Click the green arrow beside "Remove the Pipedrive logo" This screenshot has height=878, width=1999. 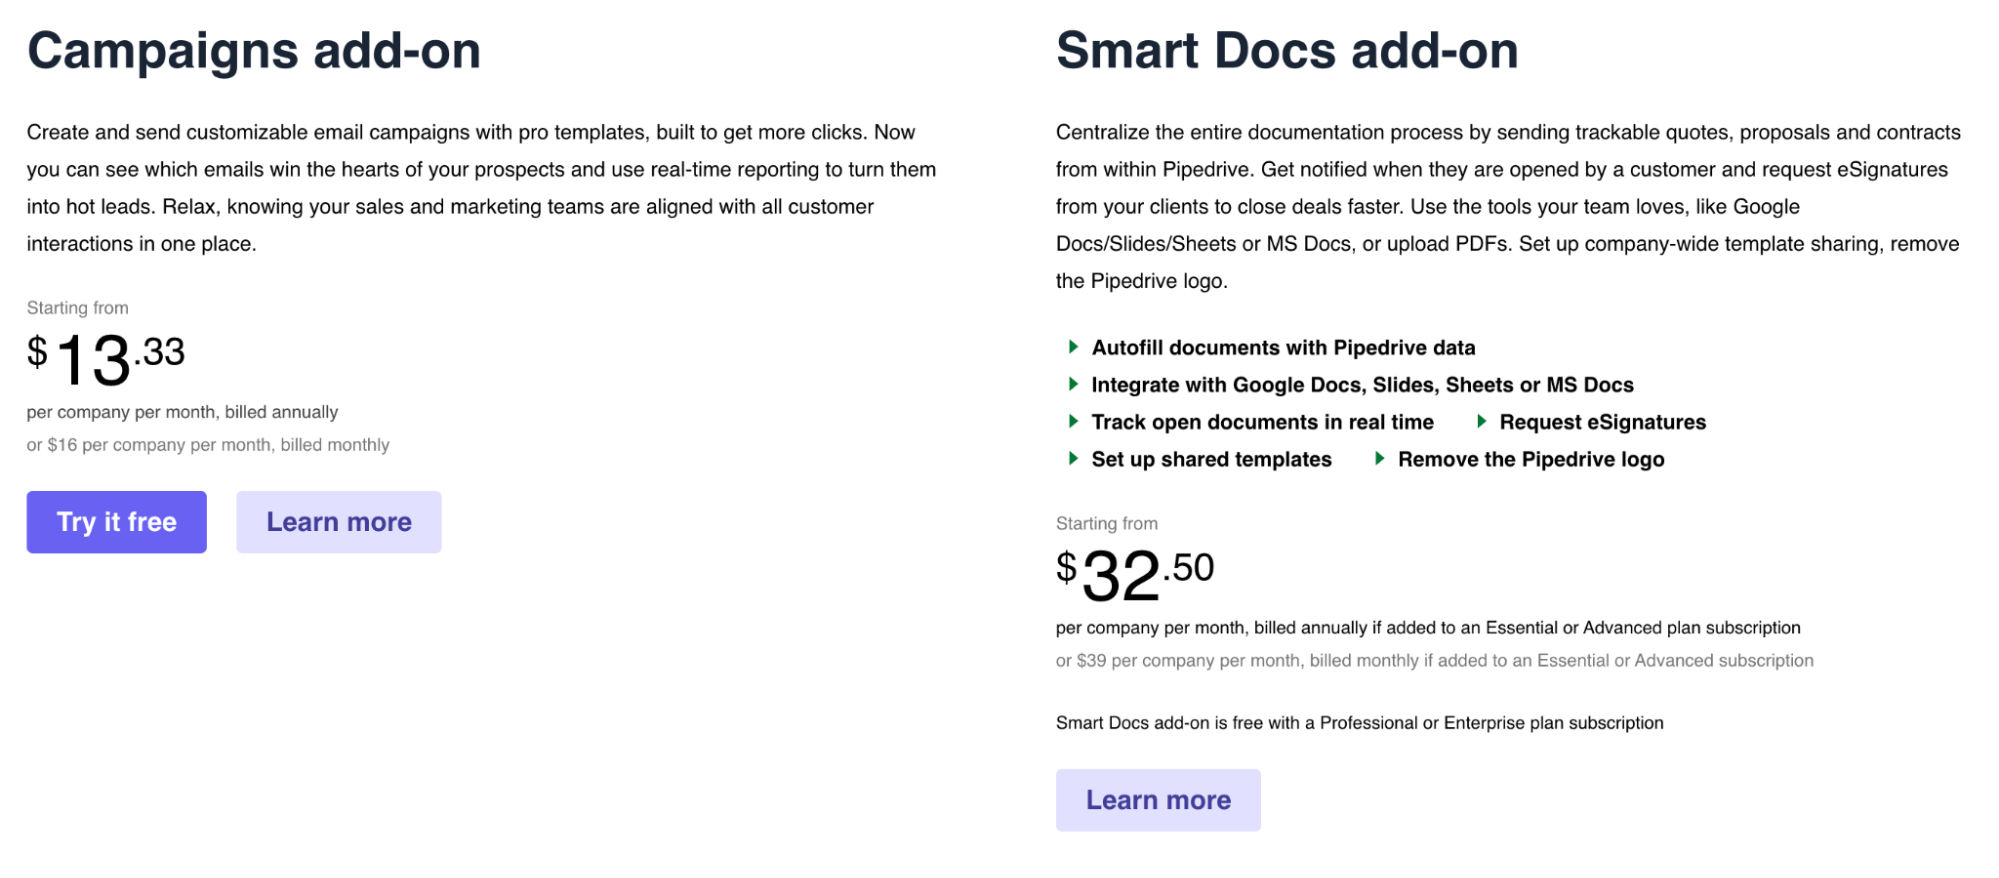click(x=1379, y=459)
